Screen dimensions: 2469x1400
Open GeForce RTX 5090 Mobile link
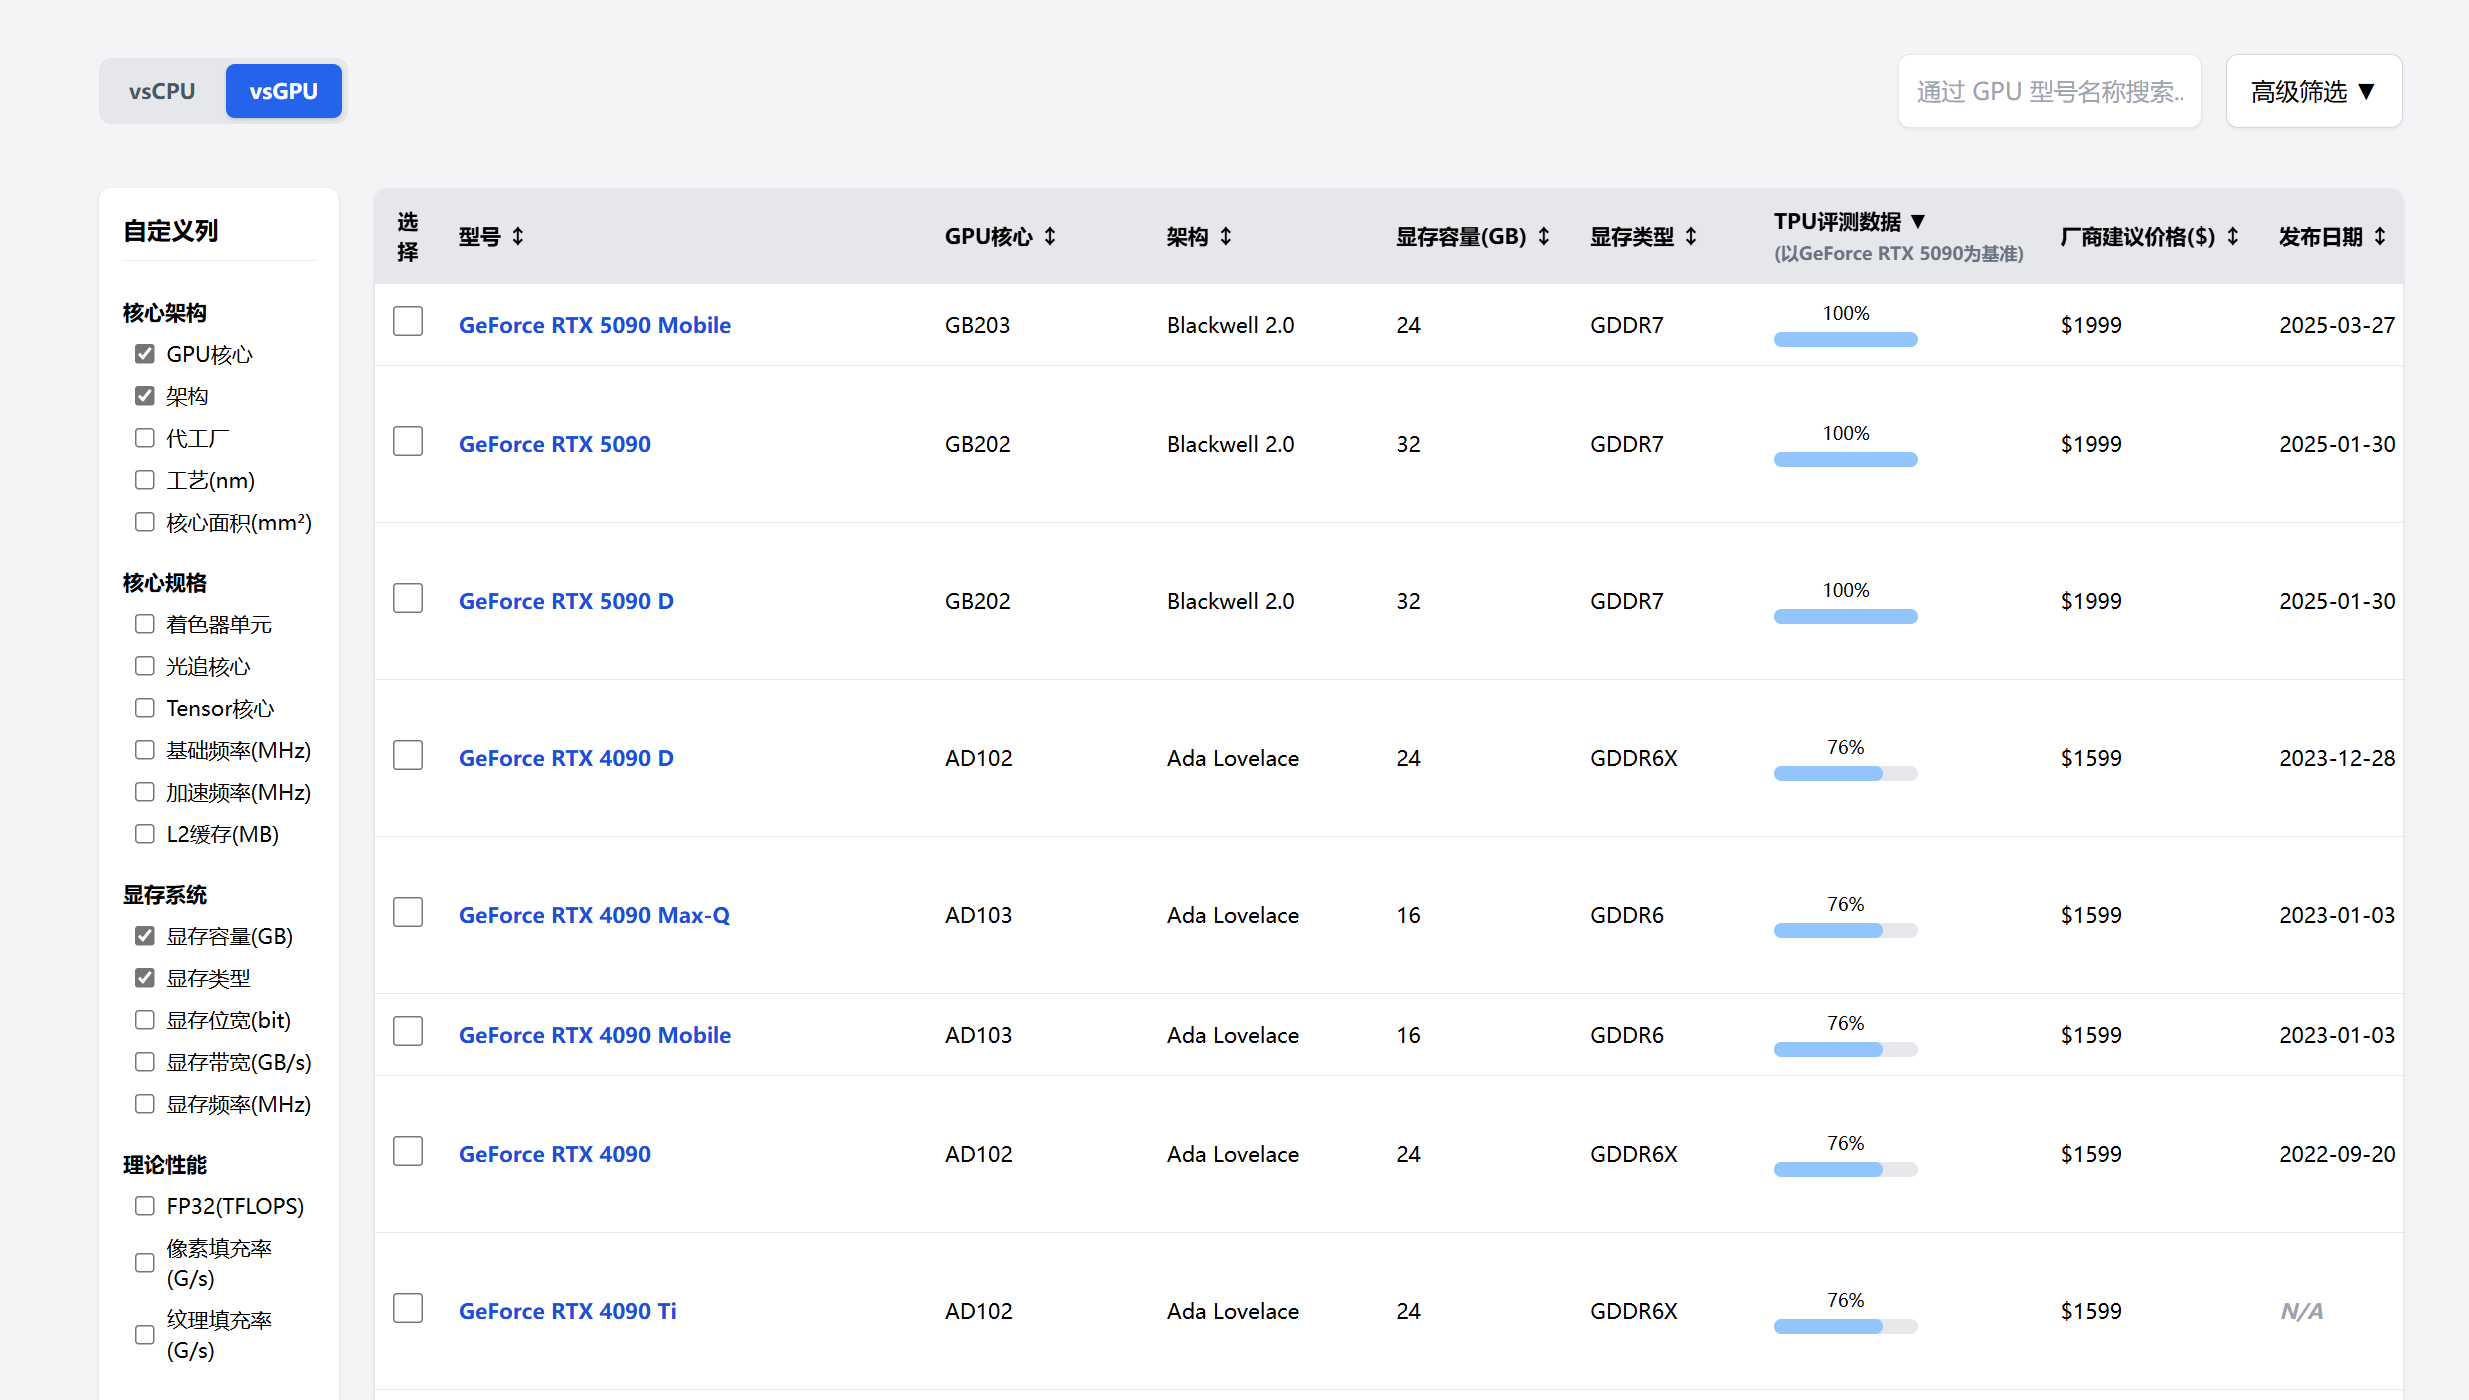[x=594, y=325]
